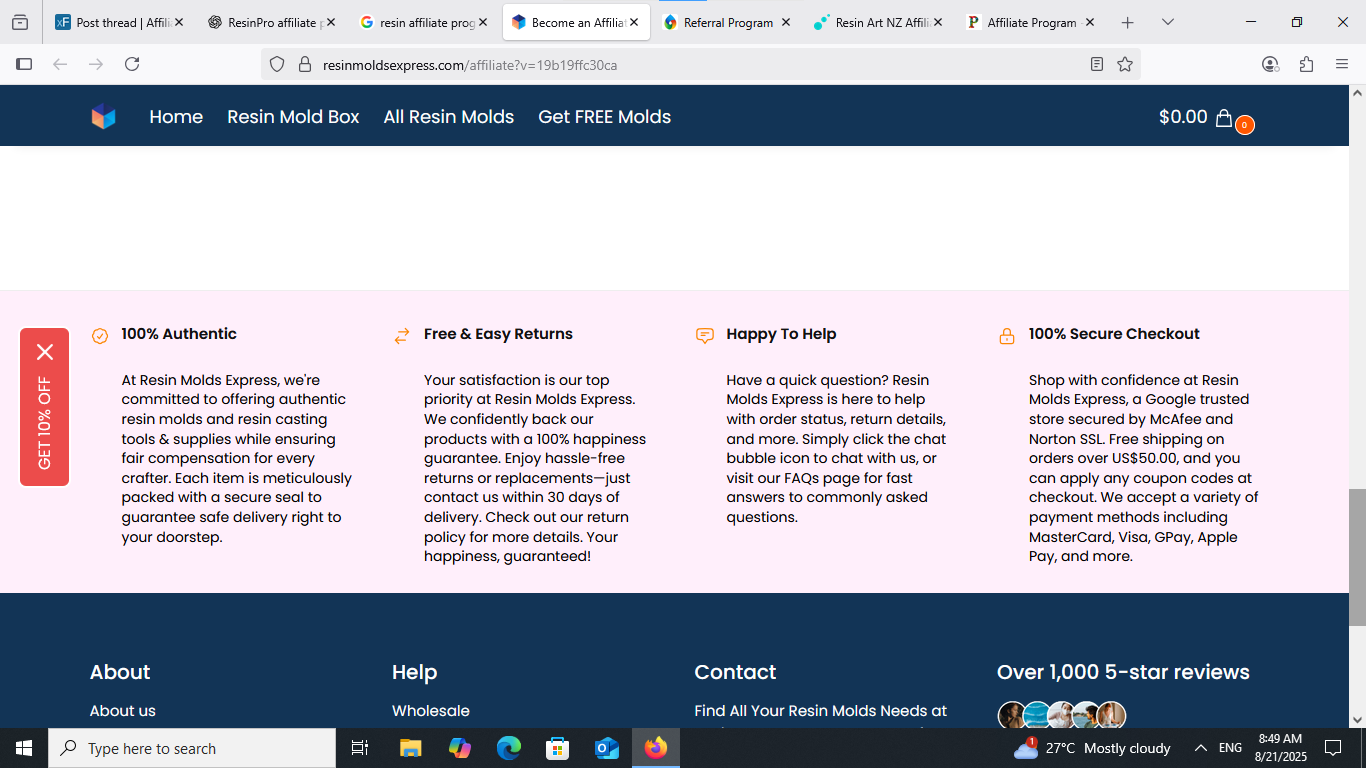Click the Resin Molds Express cube logo
Viewport: 1366px width, 768px height.
pyautogui.click(x=104, y=117)
